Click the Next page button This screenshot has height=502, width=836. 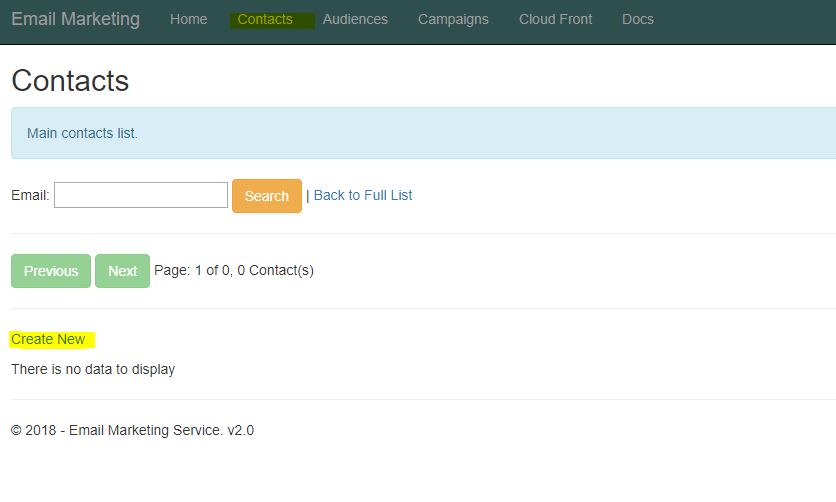coord(122,271)
